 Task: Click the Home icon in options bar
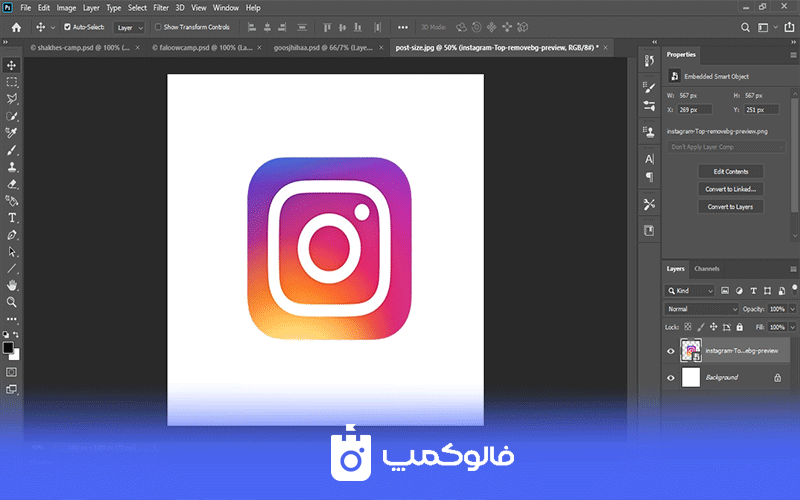click(x=16, y=28)
